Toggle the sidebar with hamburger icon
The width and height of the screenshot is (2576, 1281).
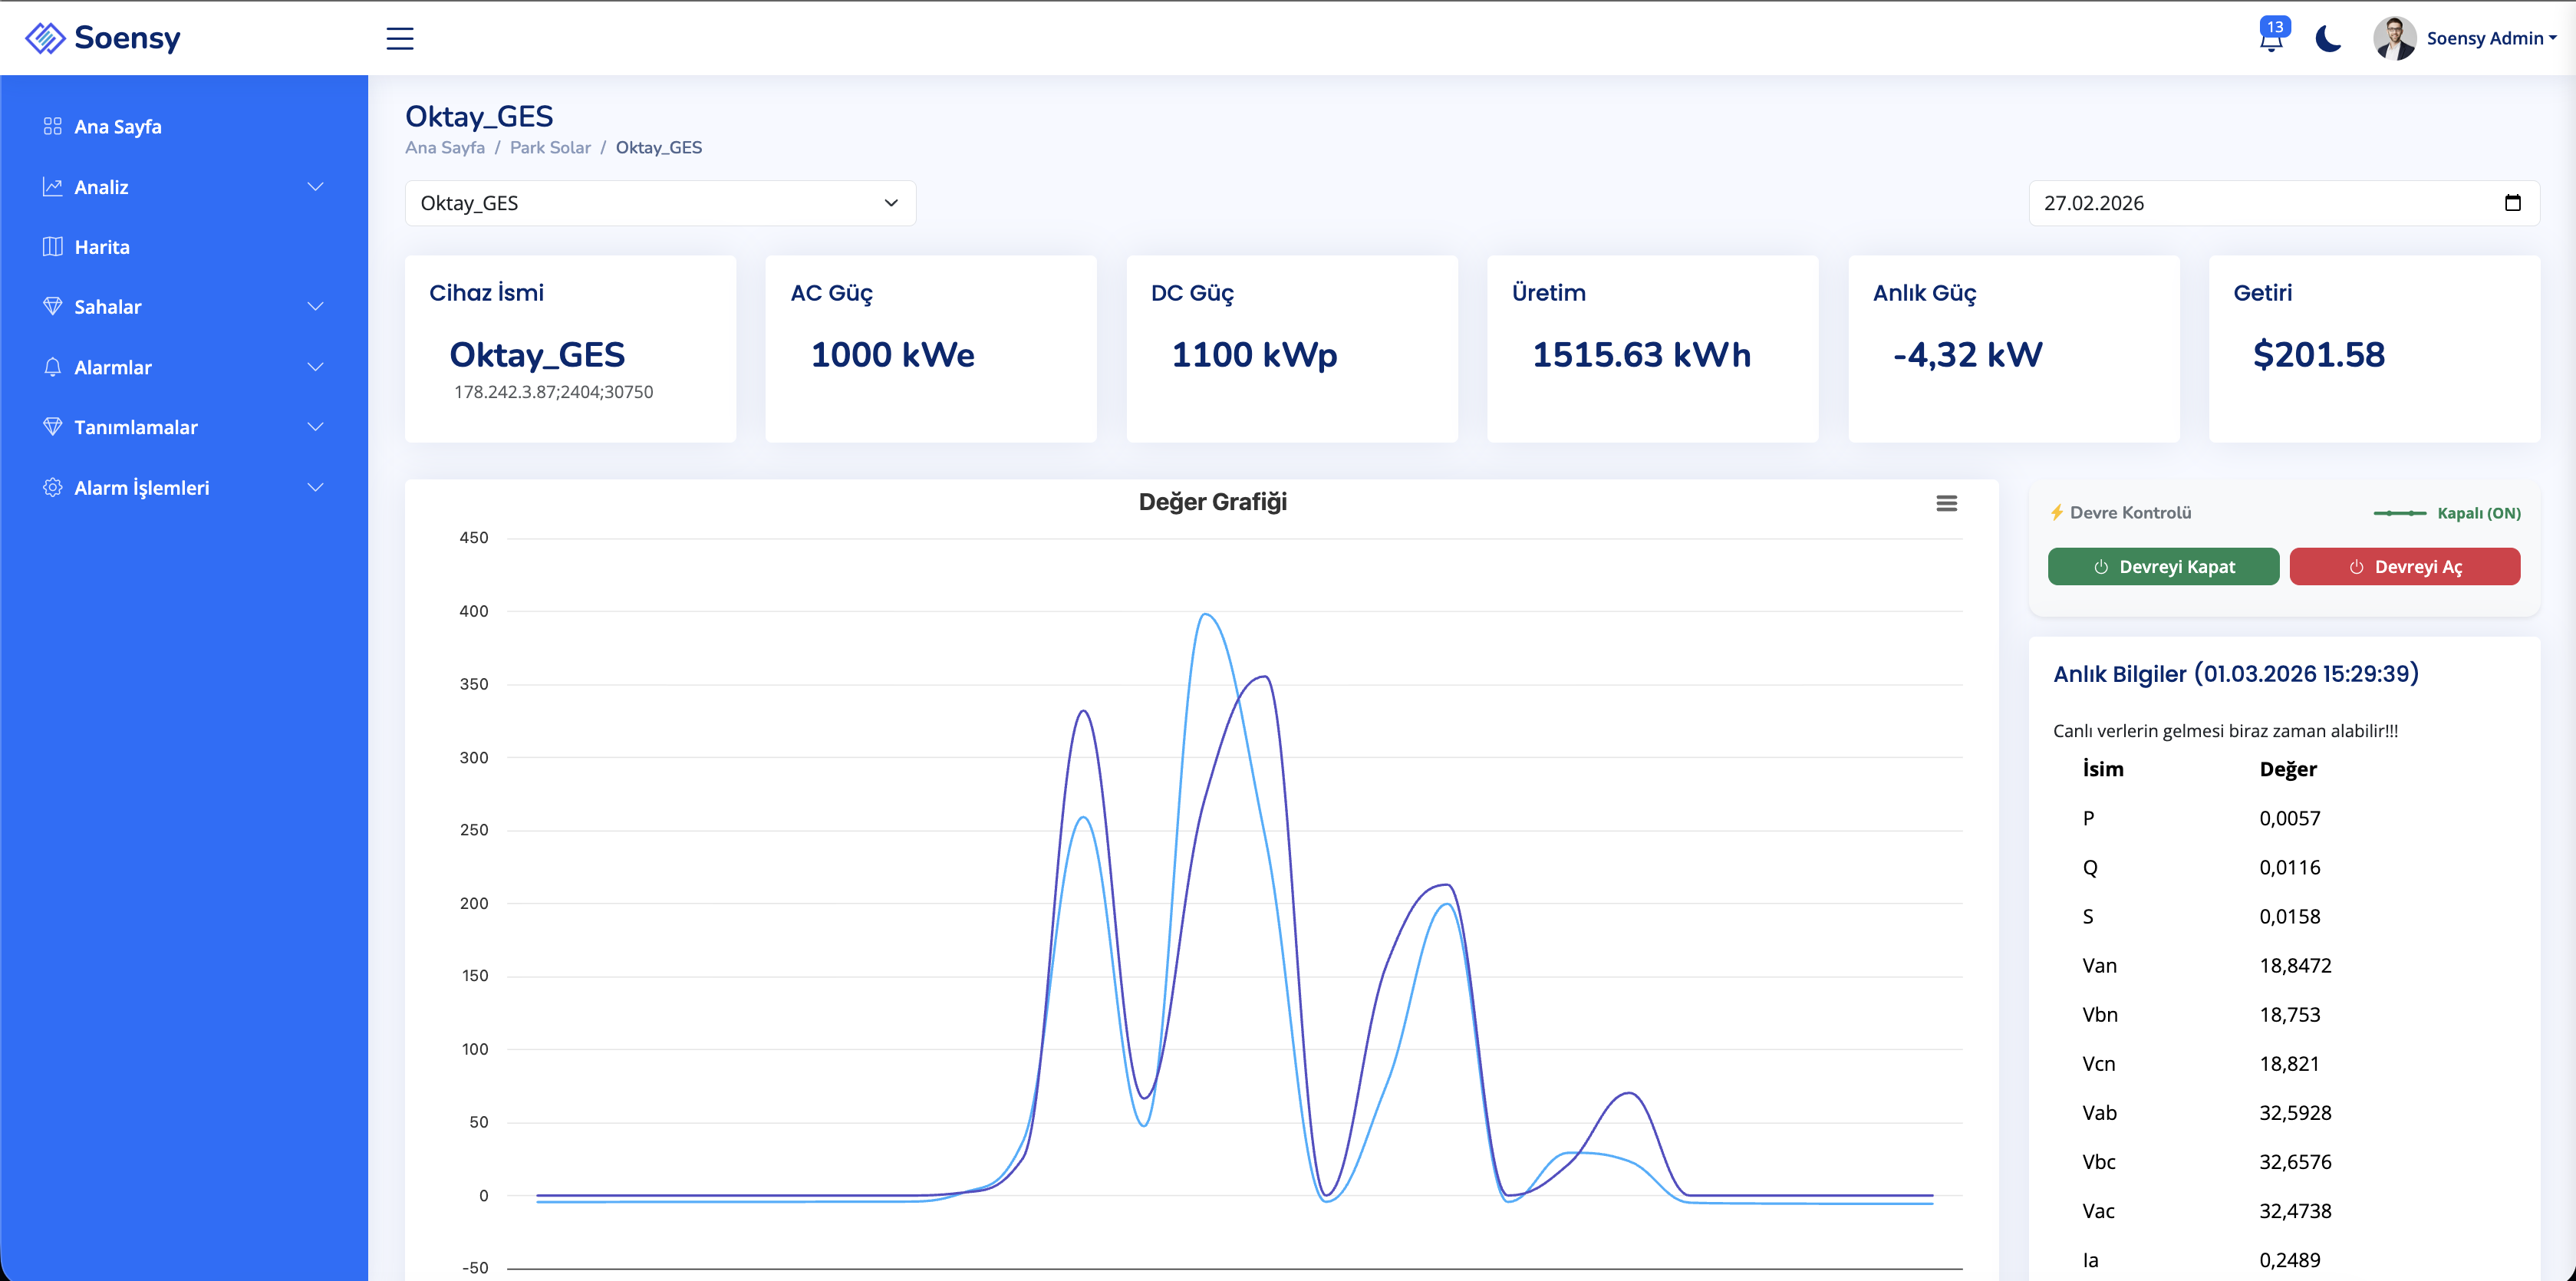coord(400,38)
